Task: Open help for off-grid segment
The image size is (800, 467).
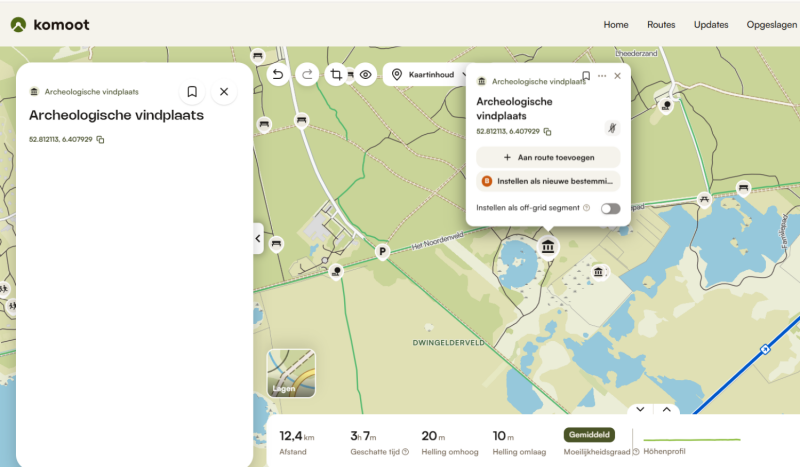Action: pyautogui.click(x=587, y=208)
